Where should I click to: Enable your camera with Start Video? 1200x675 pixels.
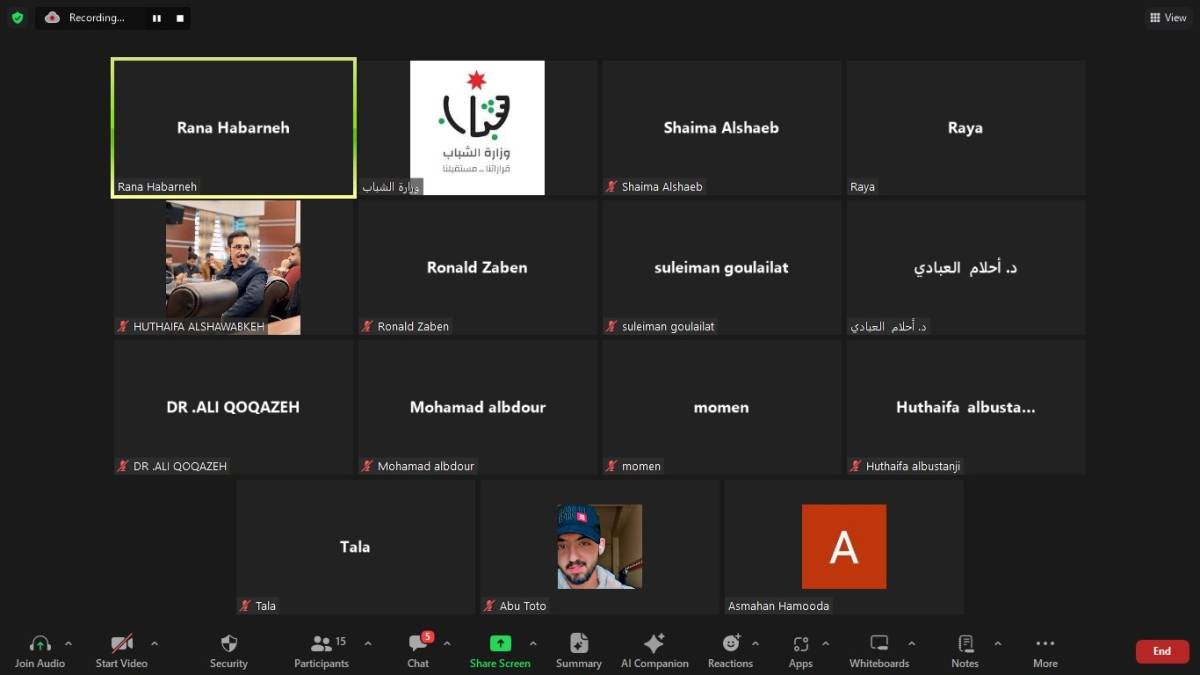click(x=120, y=650)
